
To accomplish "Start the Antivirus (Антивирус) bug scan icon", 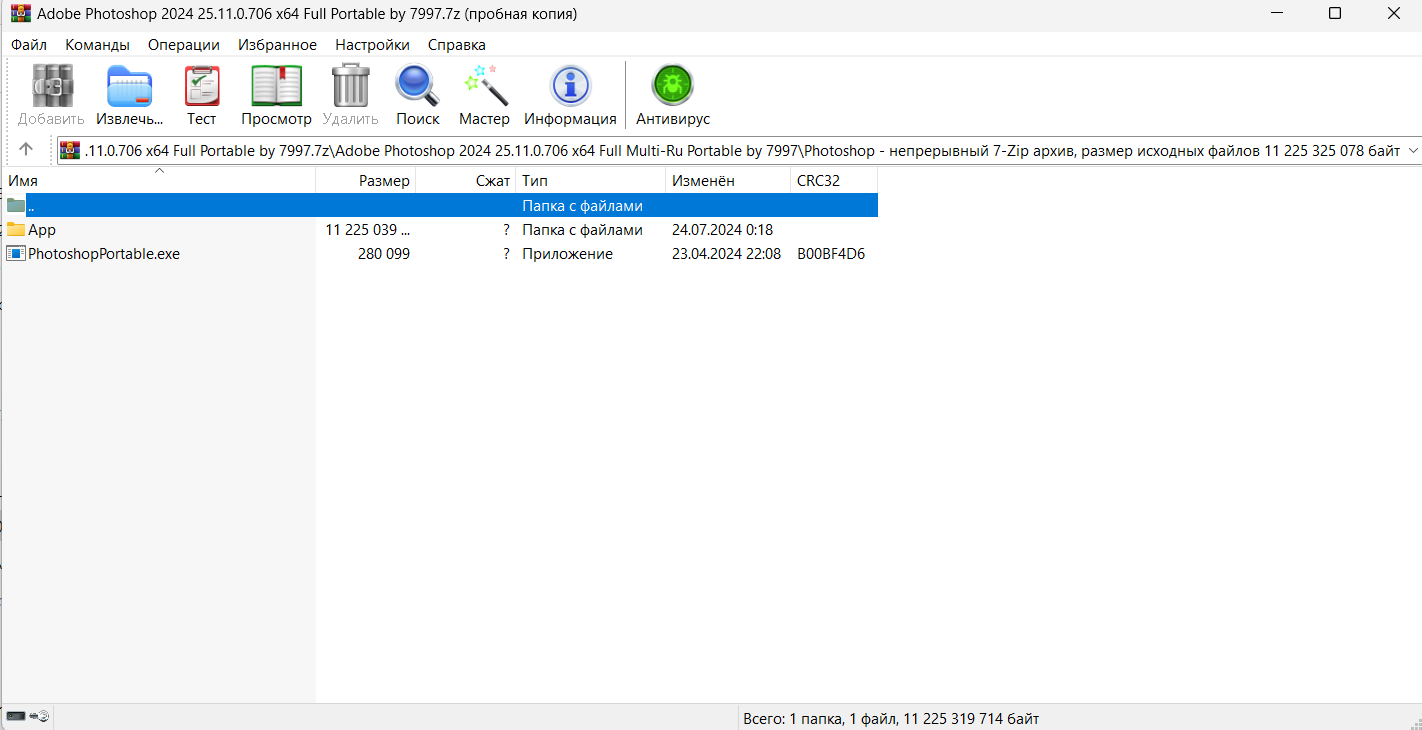I will 673,86.
